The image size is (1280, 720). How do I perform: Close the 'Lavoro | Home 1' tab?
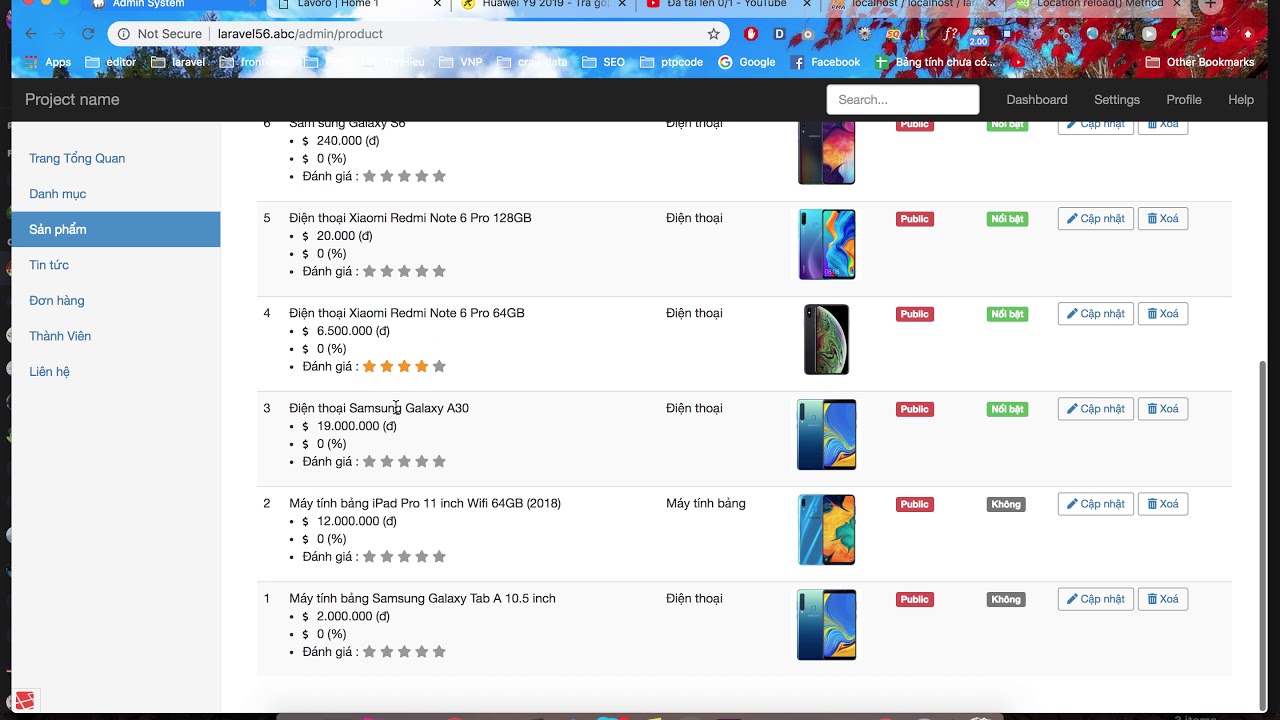click(436, 5)
